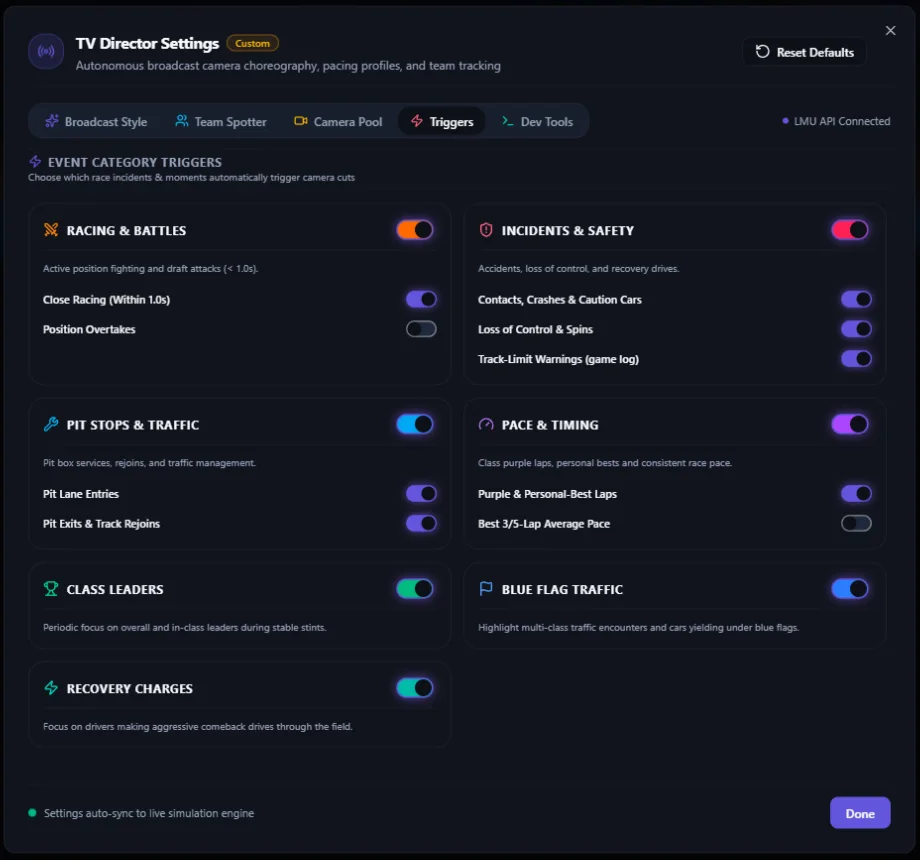Toggle Pit Lane Entries switch

point(421,493)
